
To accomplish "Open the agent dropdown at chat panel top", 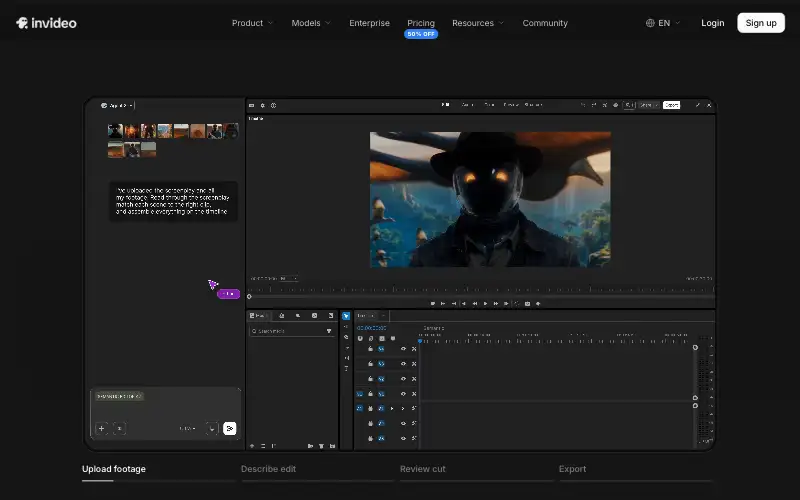I will tap(117, 106).
